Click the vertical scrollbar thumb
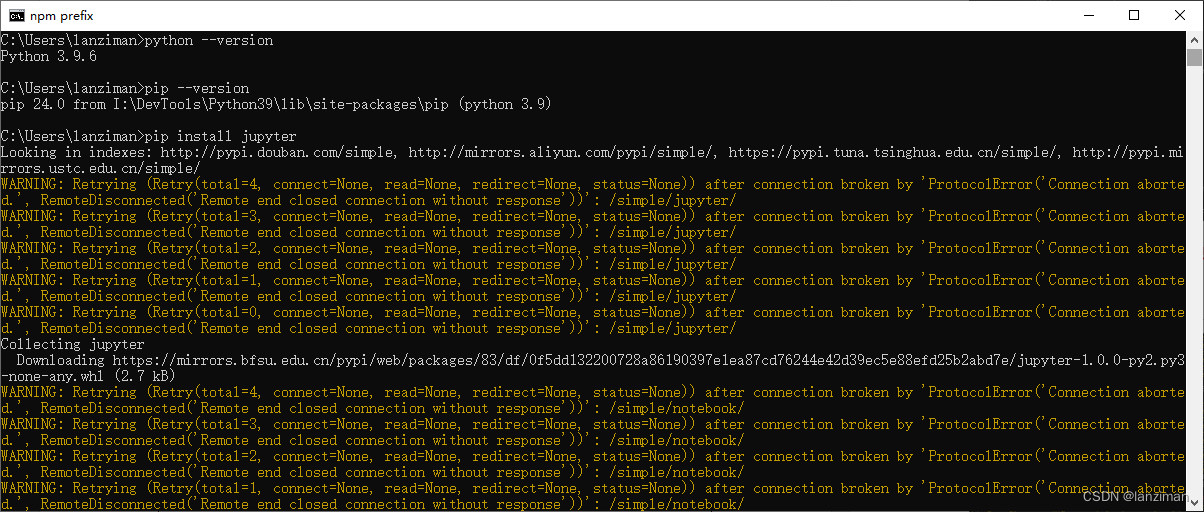 (1194, 57)
